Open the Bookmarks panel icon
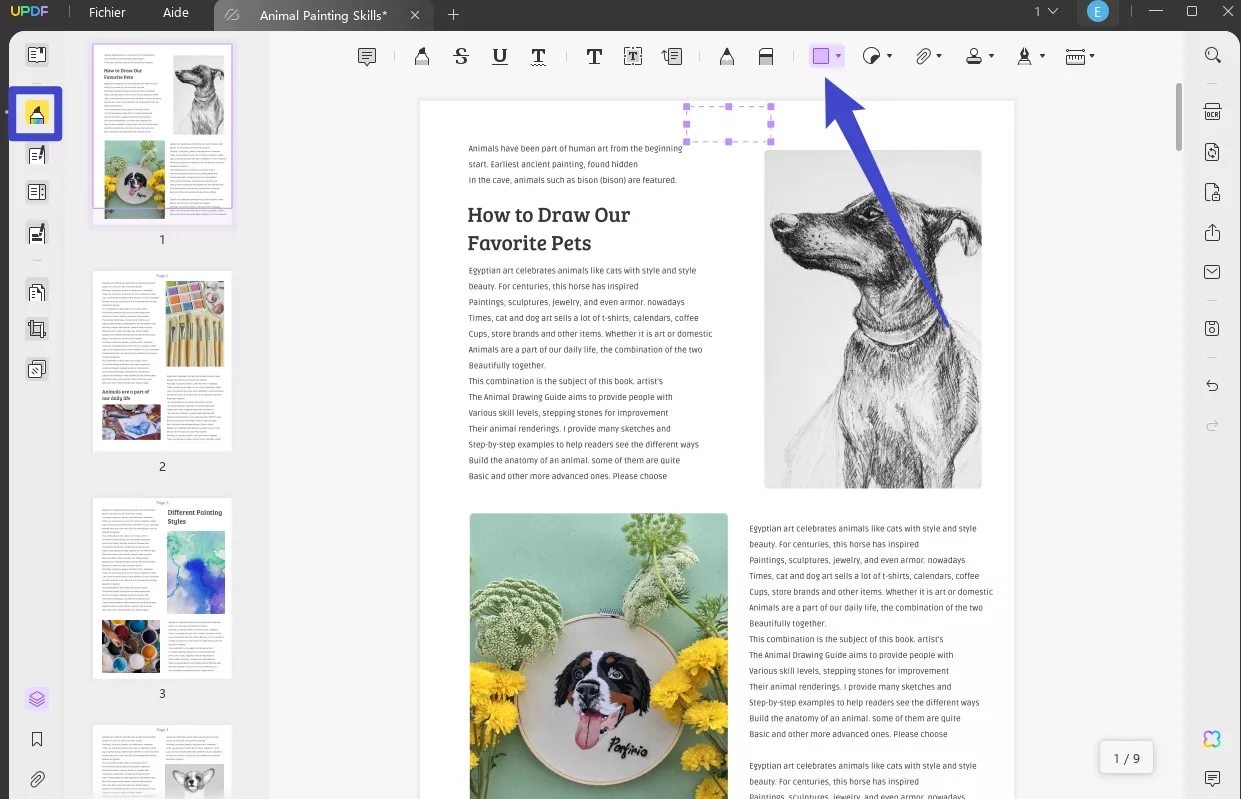1241x799 pixels. tap(37, 739)
